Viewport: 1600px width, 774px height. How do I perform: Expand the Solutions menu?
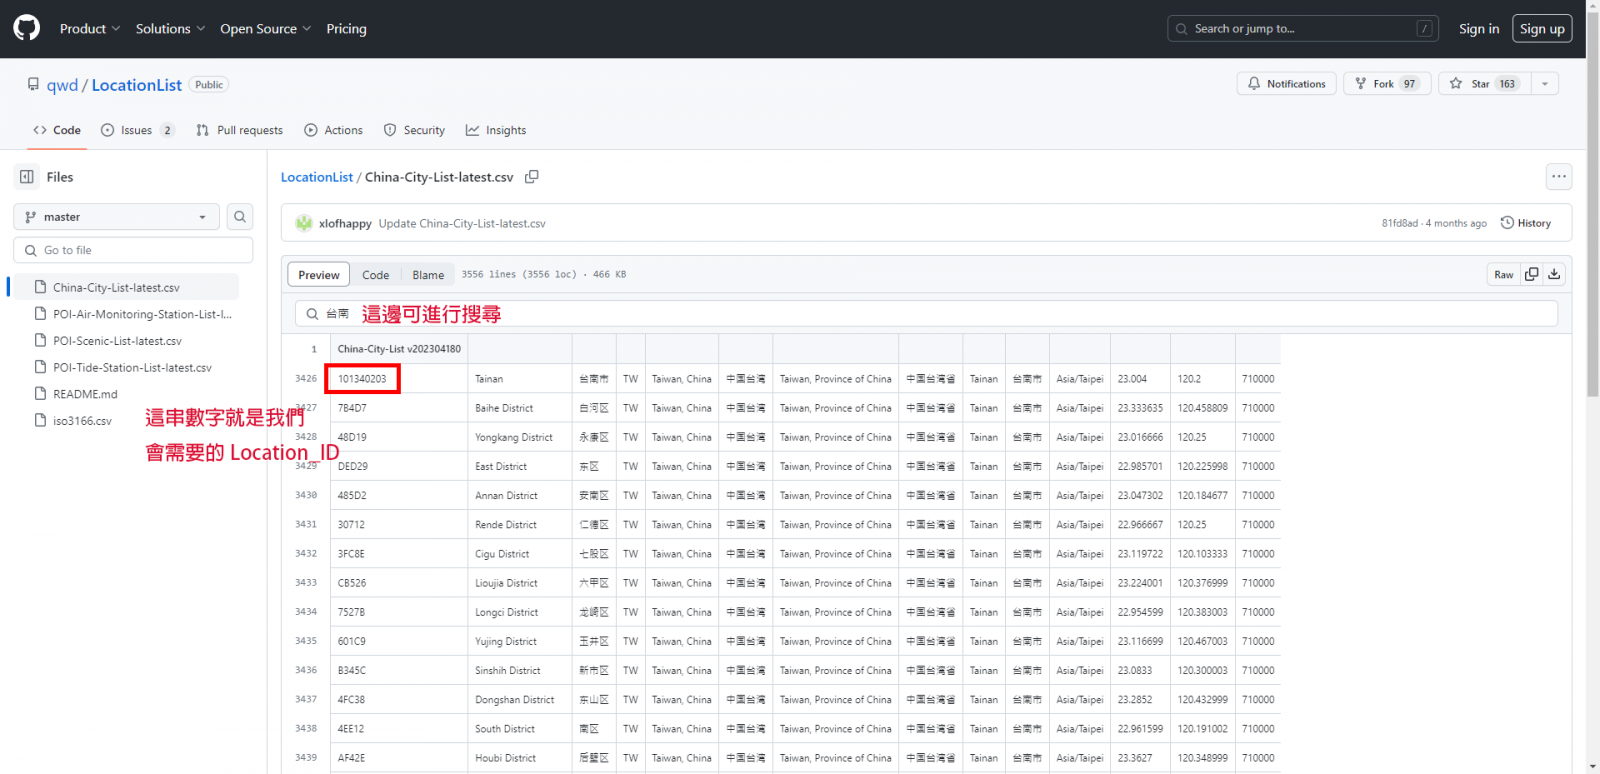pyautogui.click(x=170, y=29)
